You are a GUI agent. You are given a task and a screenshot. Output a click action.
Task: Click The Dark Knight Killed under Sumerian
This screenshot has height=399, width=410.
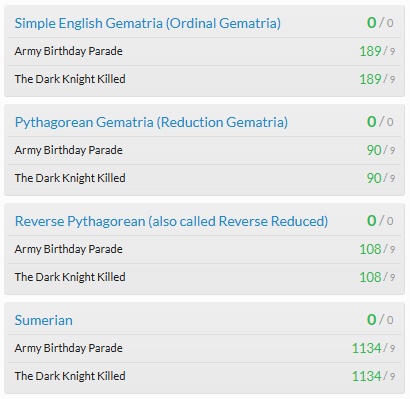tap(70, 376)
